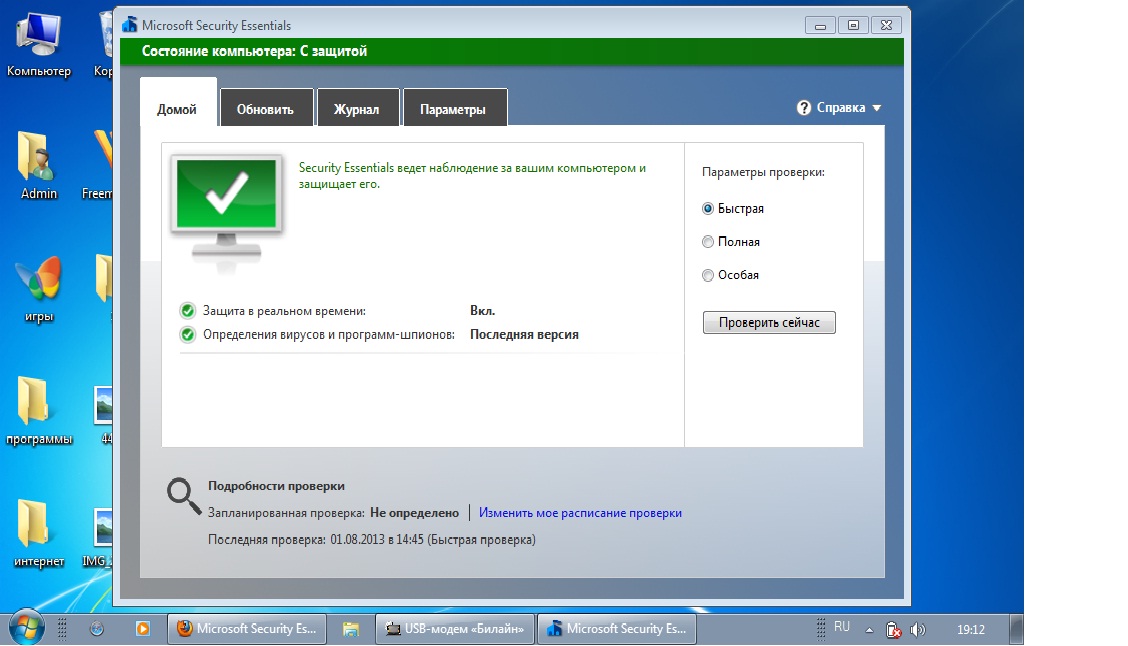Click the Show desktop strip at taskbar end
This screenshot has height=646, width=1128.
[1016, 629]
